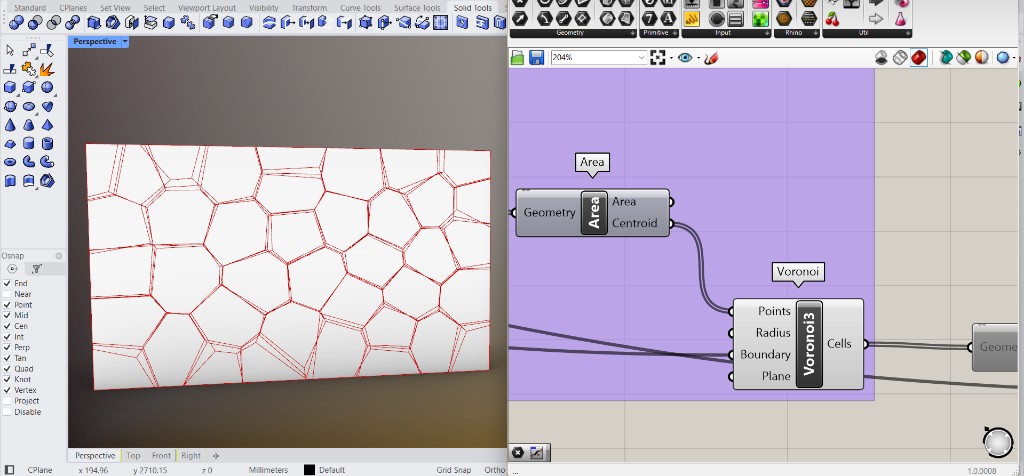Click the Grasshopper sketch pencil icon

[711, 57]
